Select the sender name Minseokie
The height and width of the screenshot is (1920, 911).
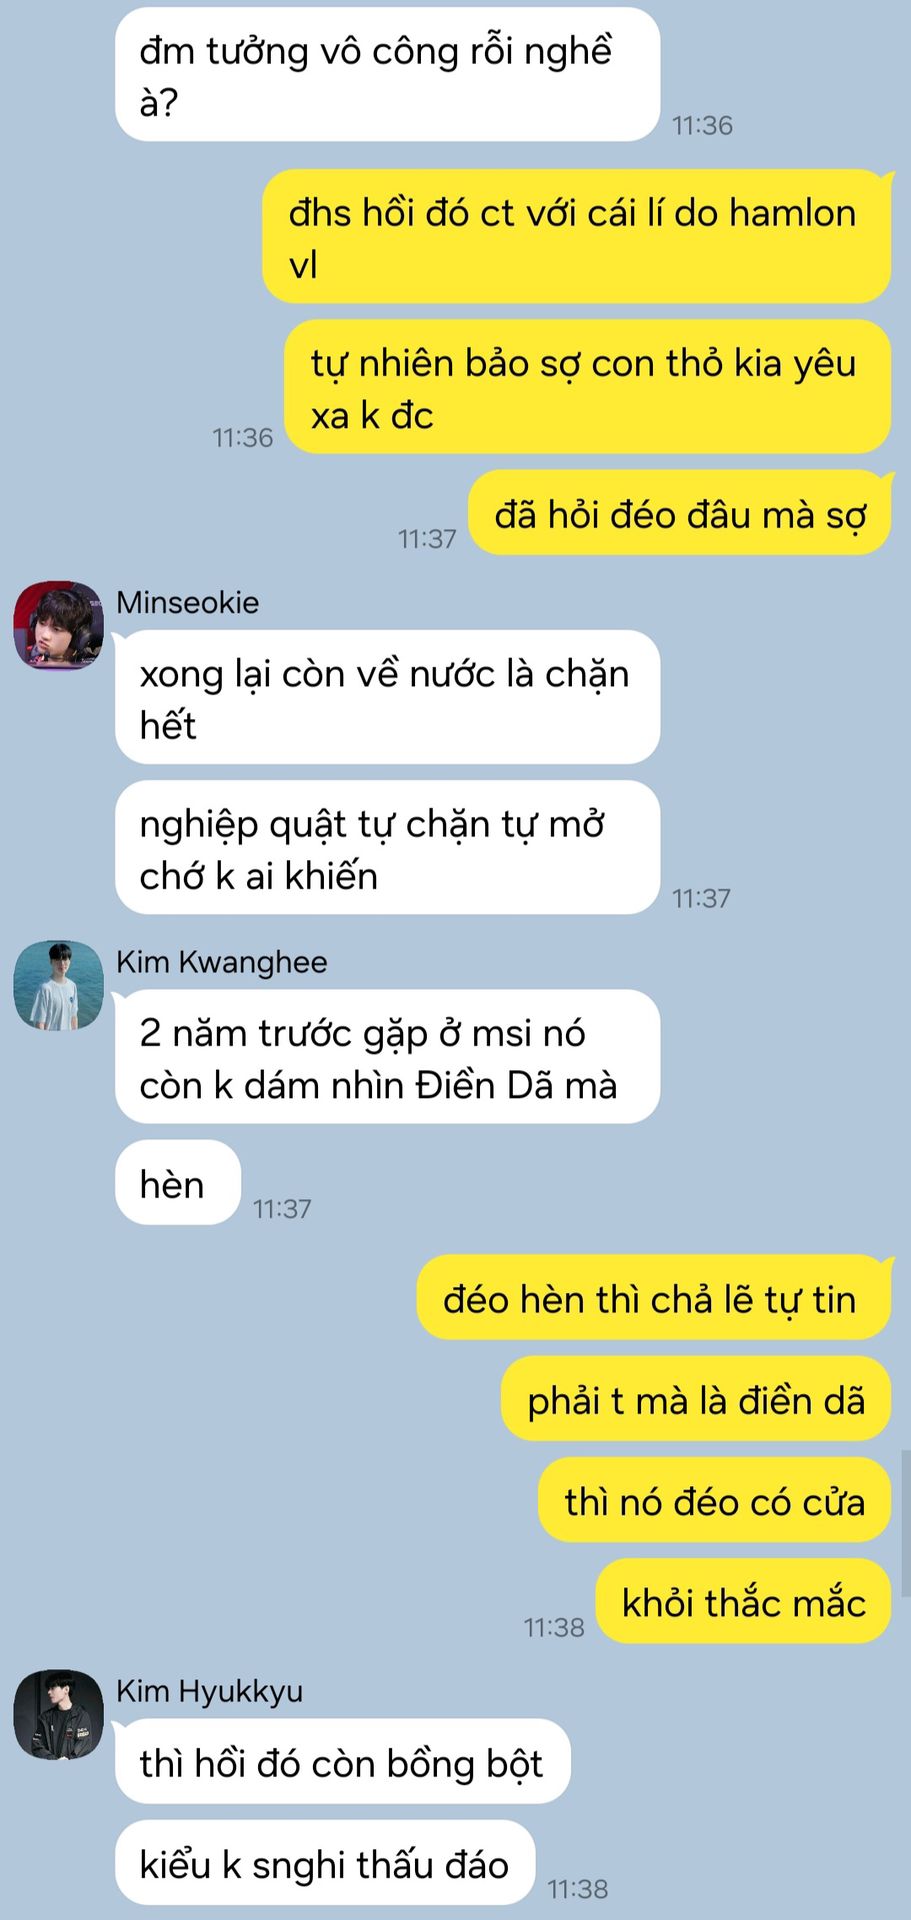(x=187, y=602)
